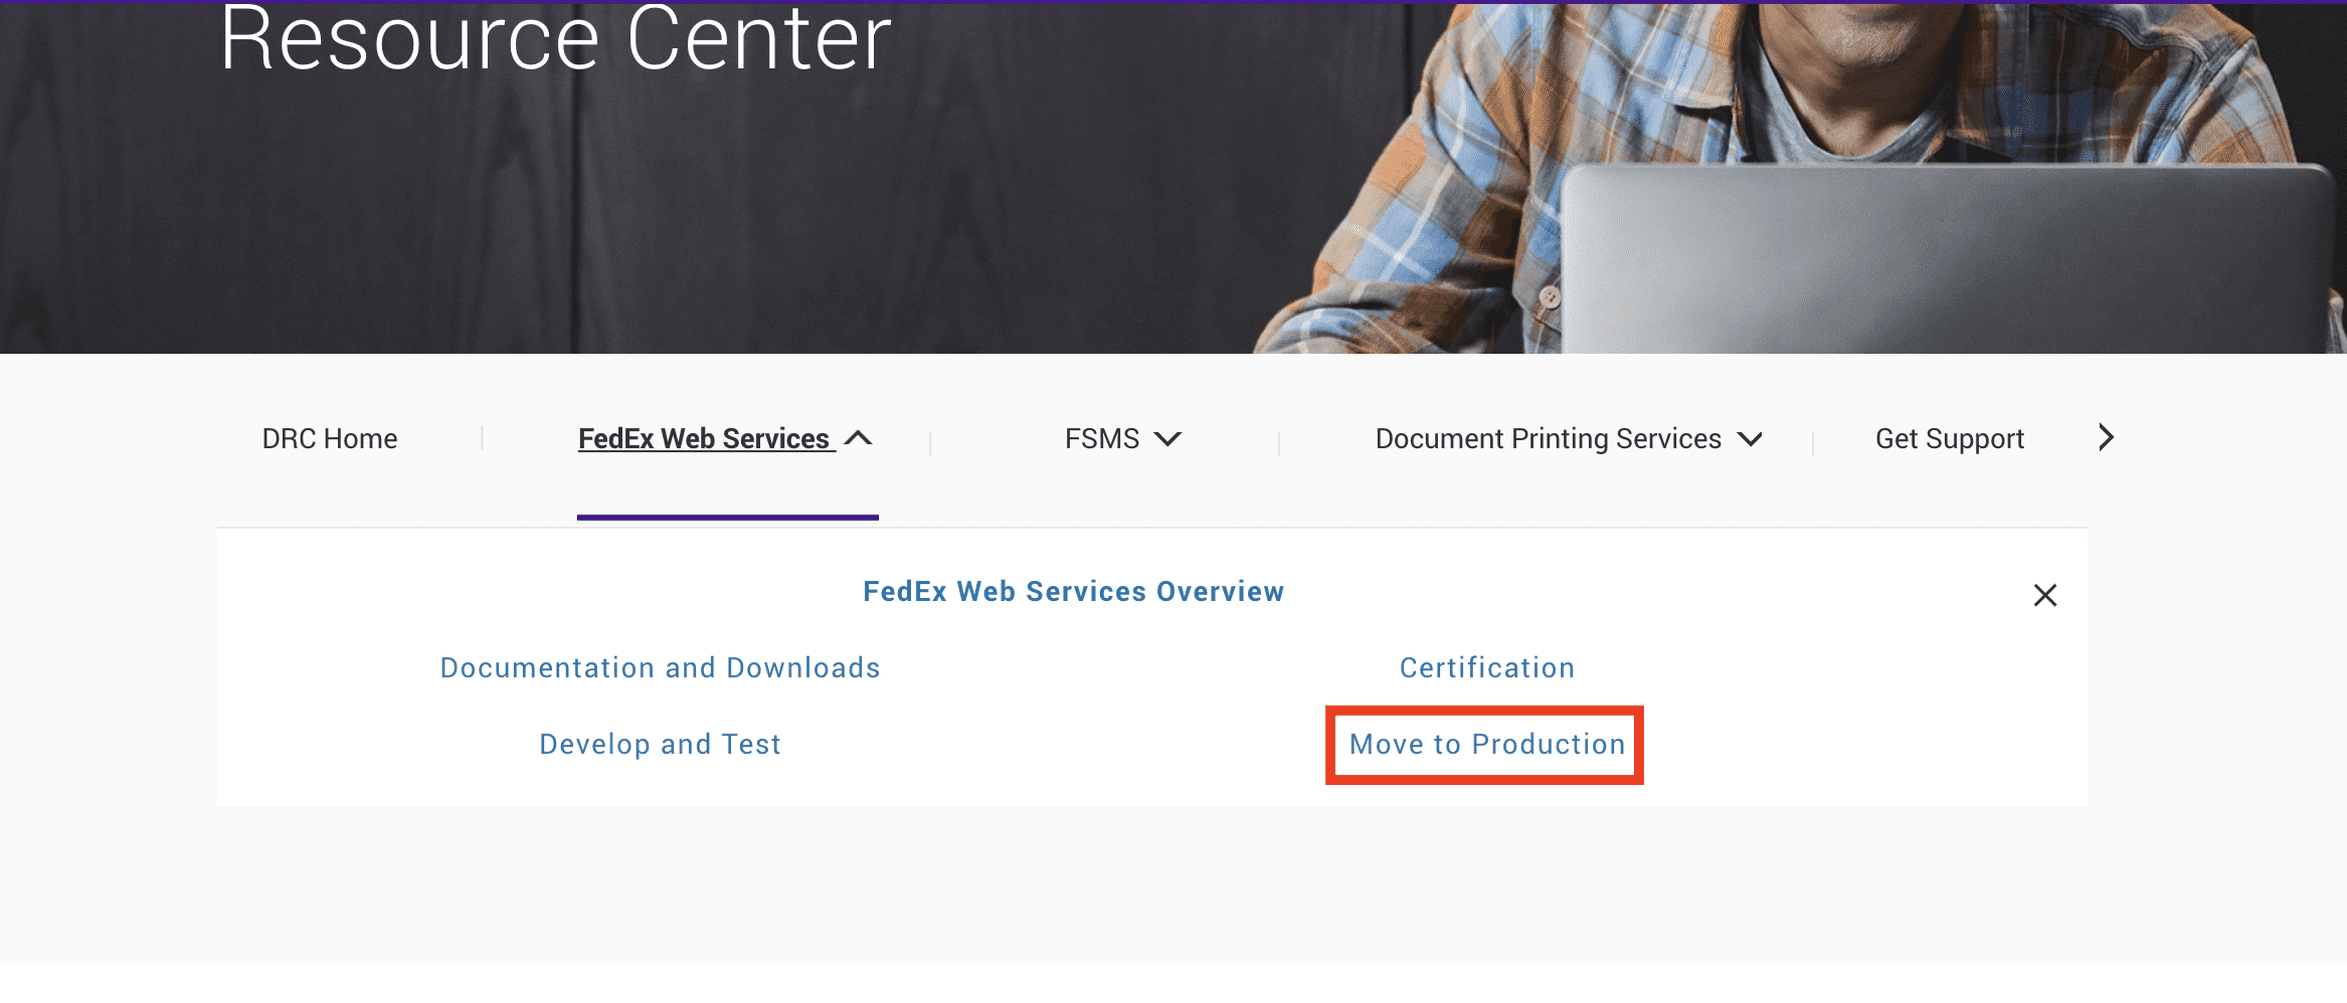Open FedEx Web Services Overview
2347x1003 pixels.
[x=1073, y=591]
